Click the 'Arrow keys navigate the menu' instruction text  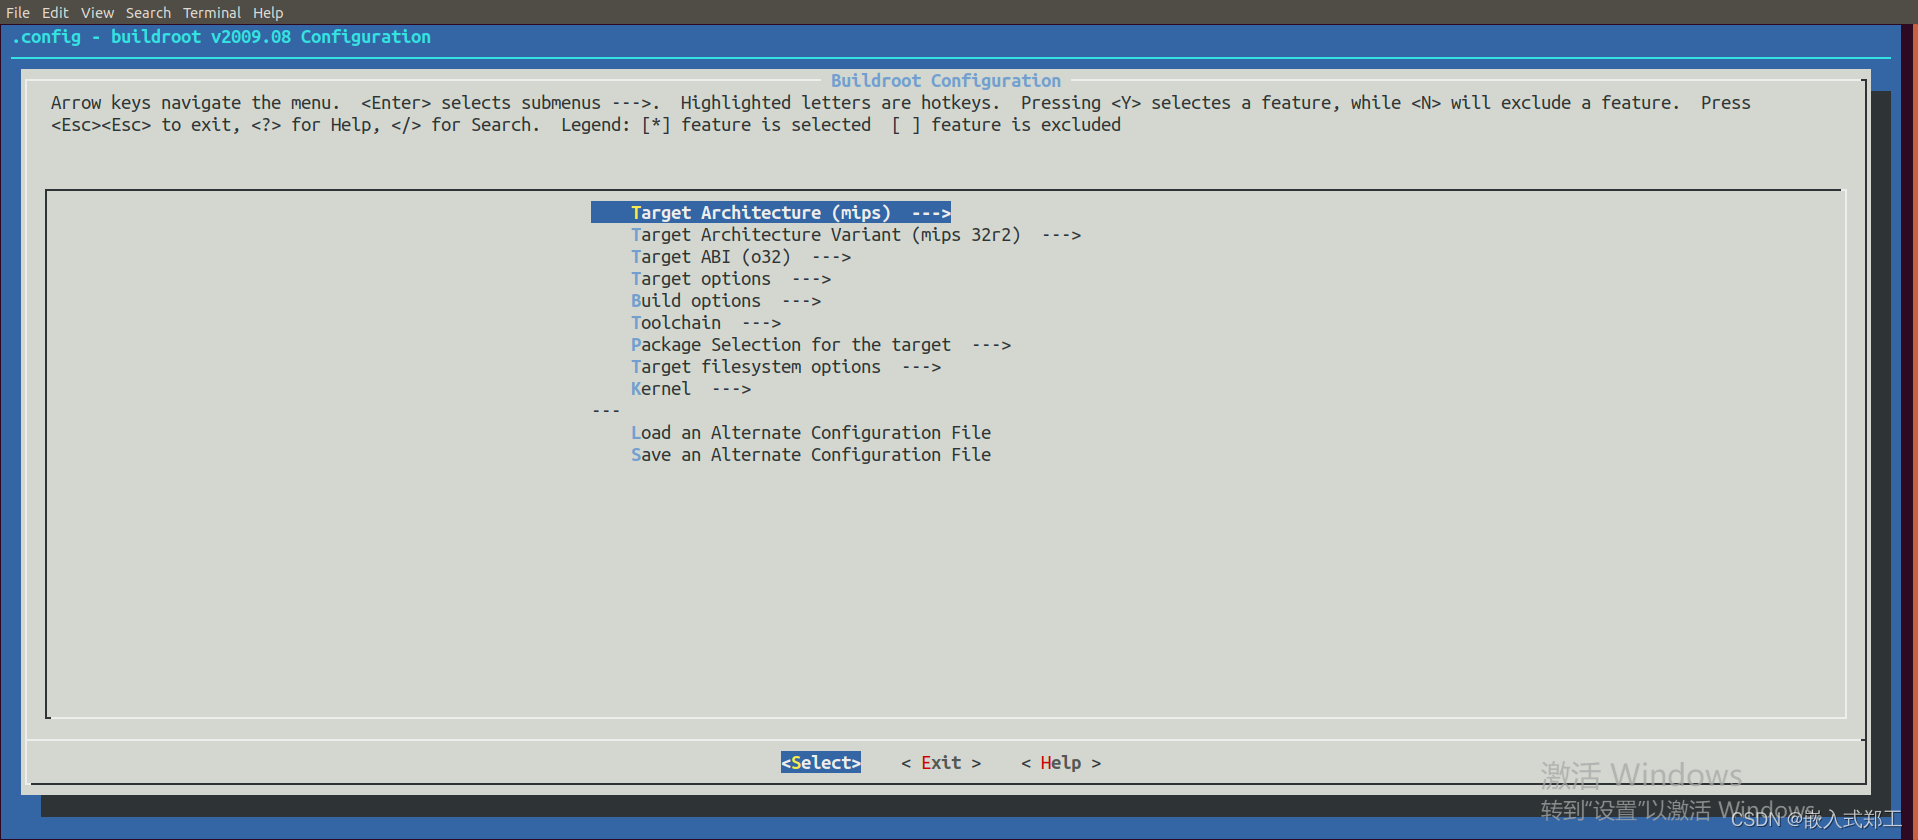(196, 102)
